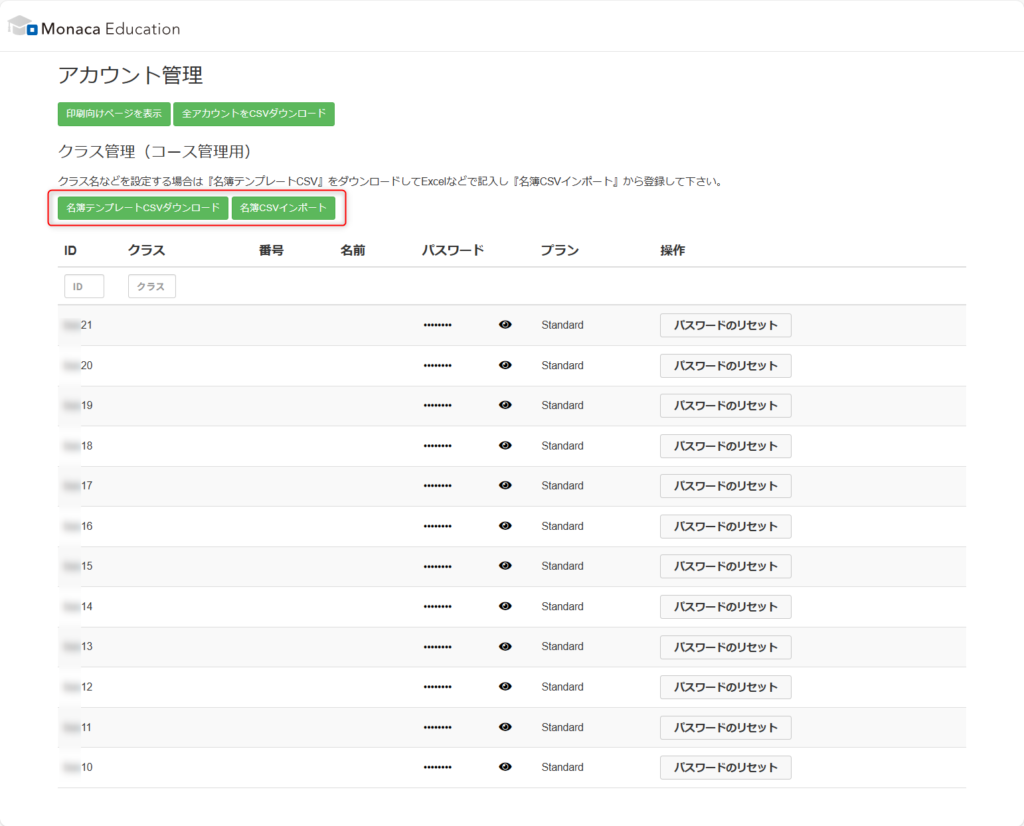Image resolution: width=1024 pixels, height=826 pixels.
Task: Show password for account row 20
Action: (x=505, y=365)
